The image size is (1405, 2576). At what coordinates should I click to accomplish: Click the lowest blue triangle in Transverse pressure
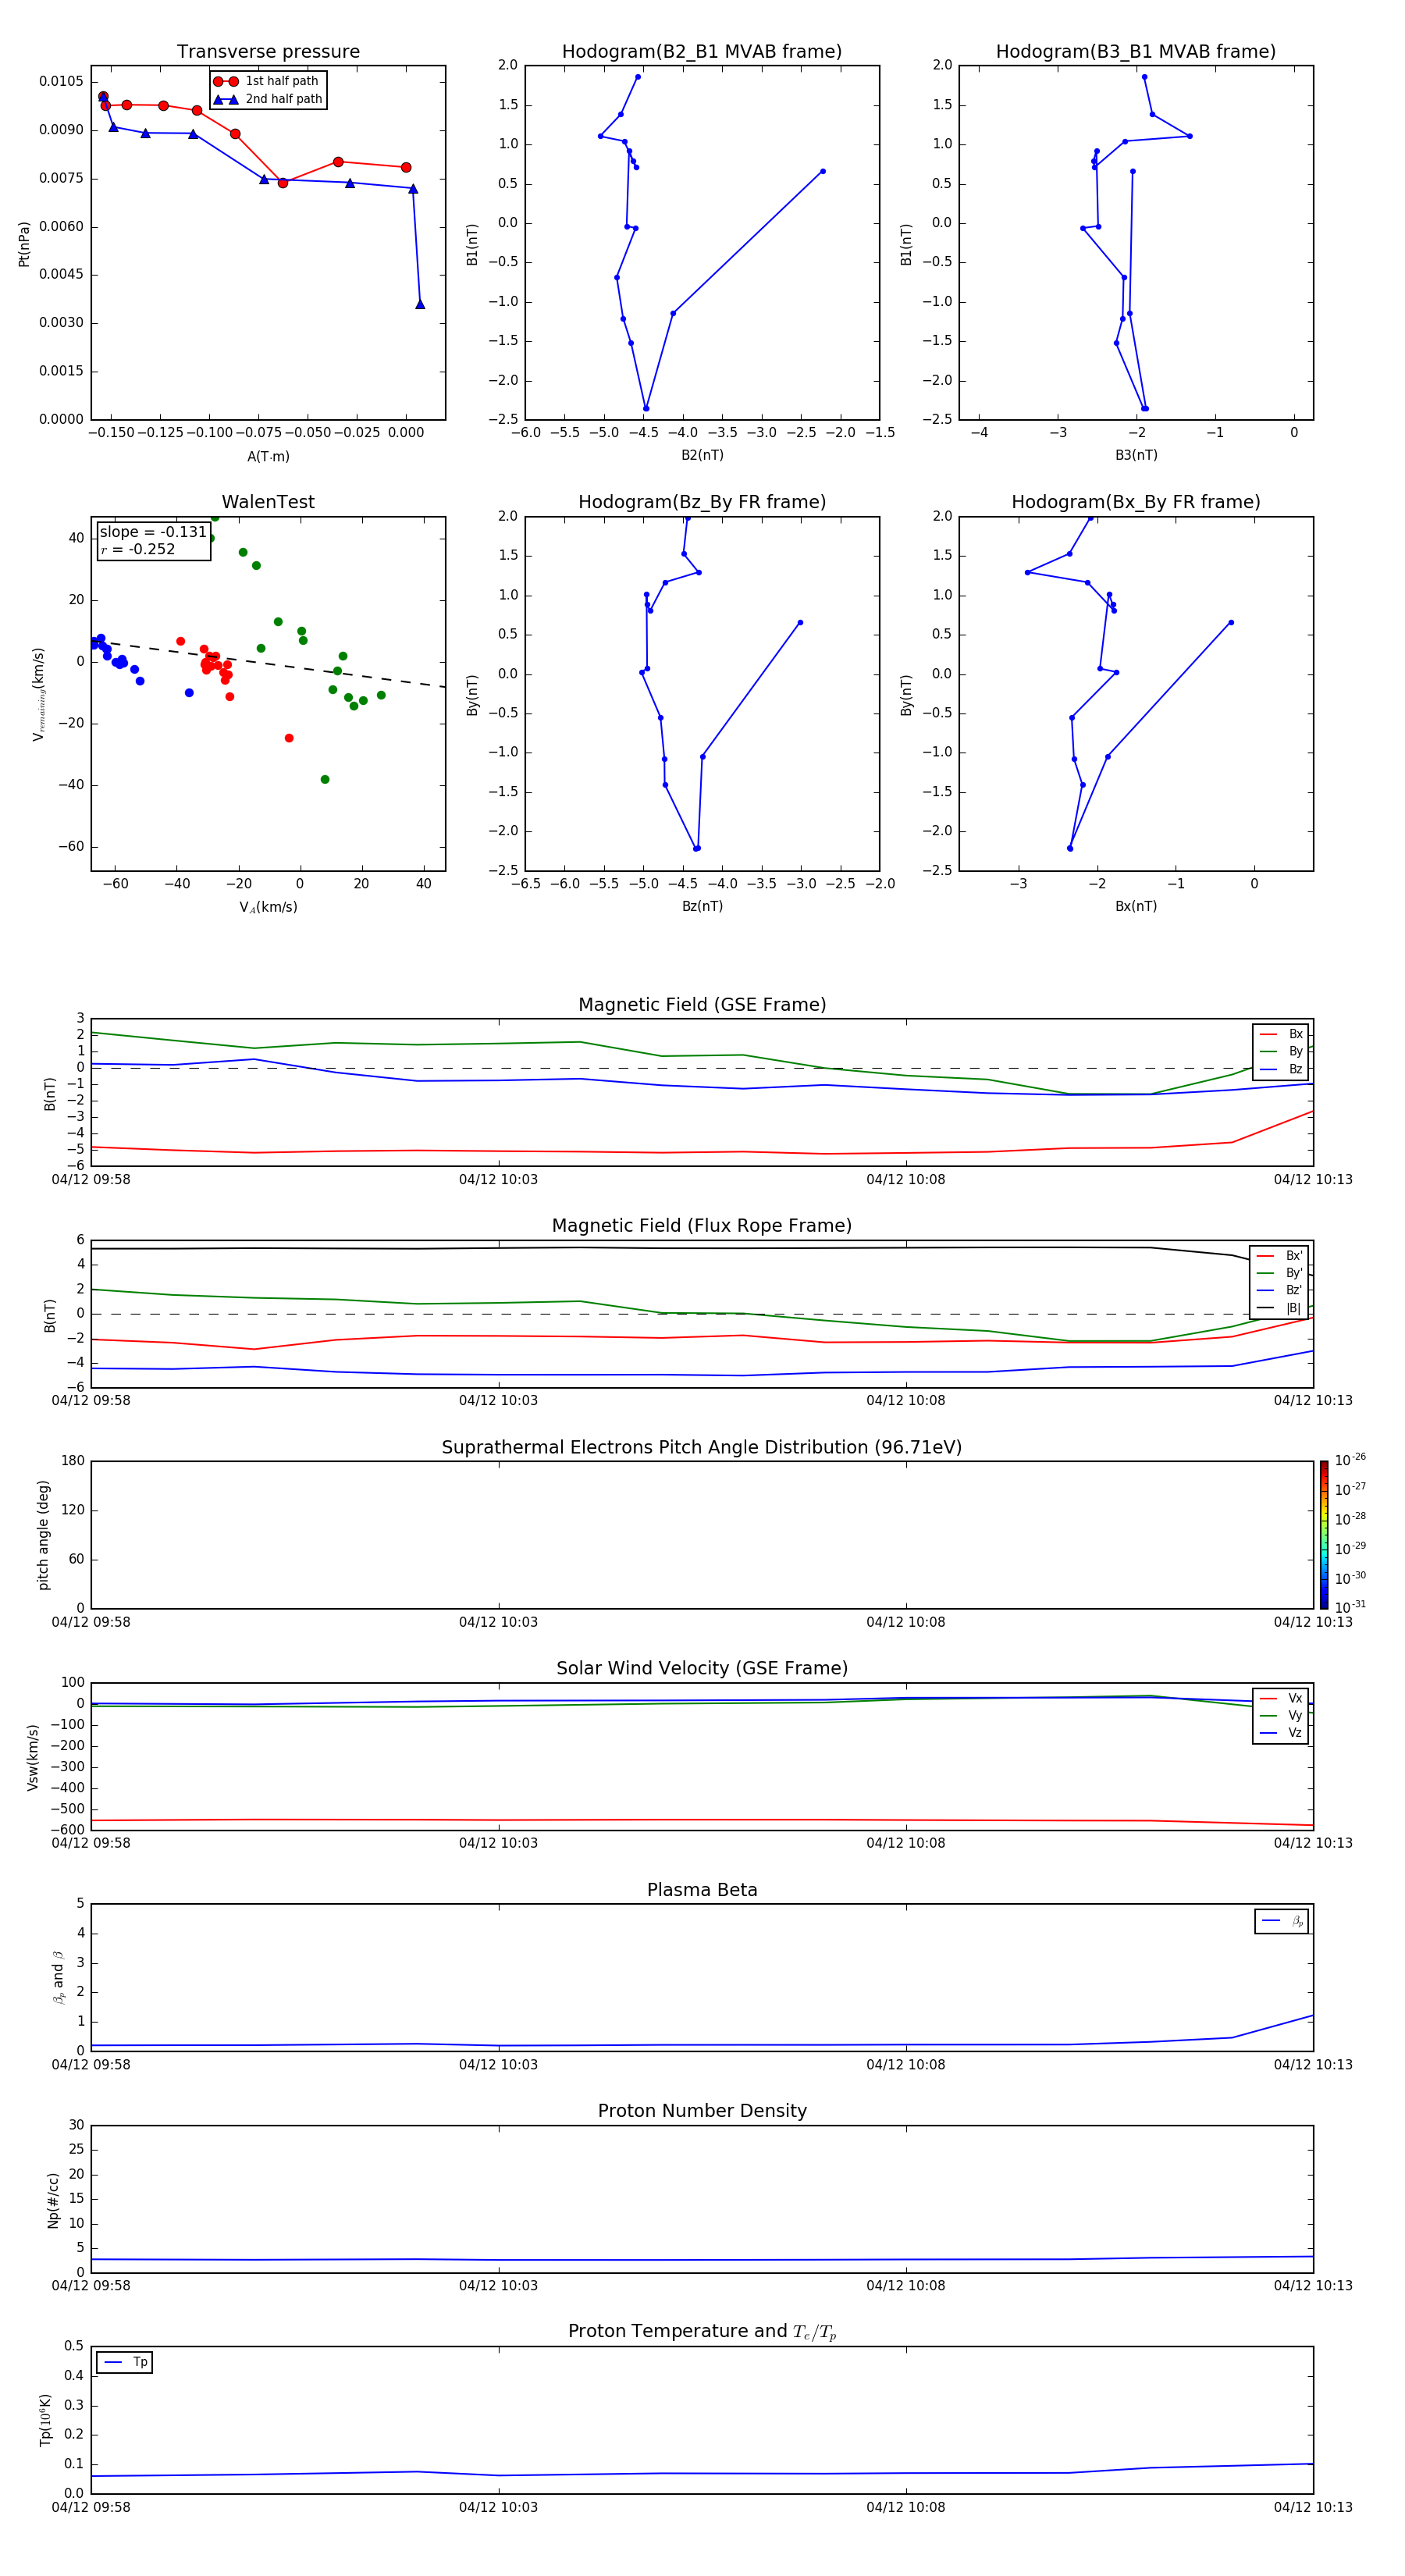coord(420,304)
